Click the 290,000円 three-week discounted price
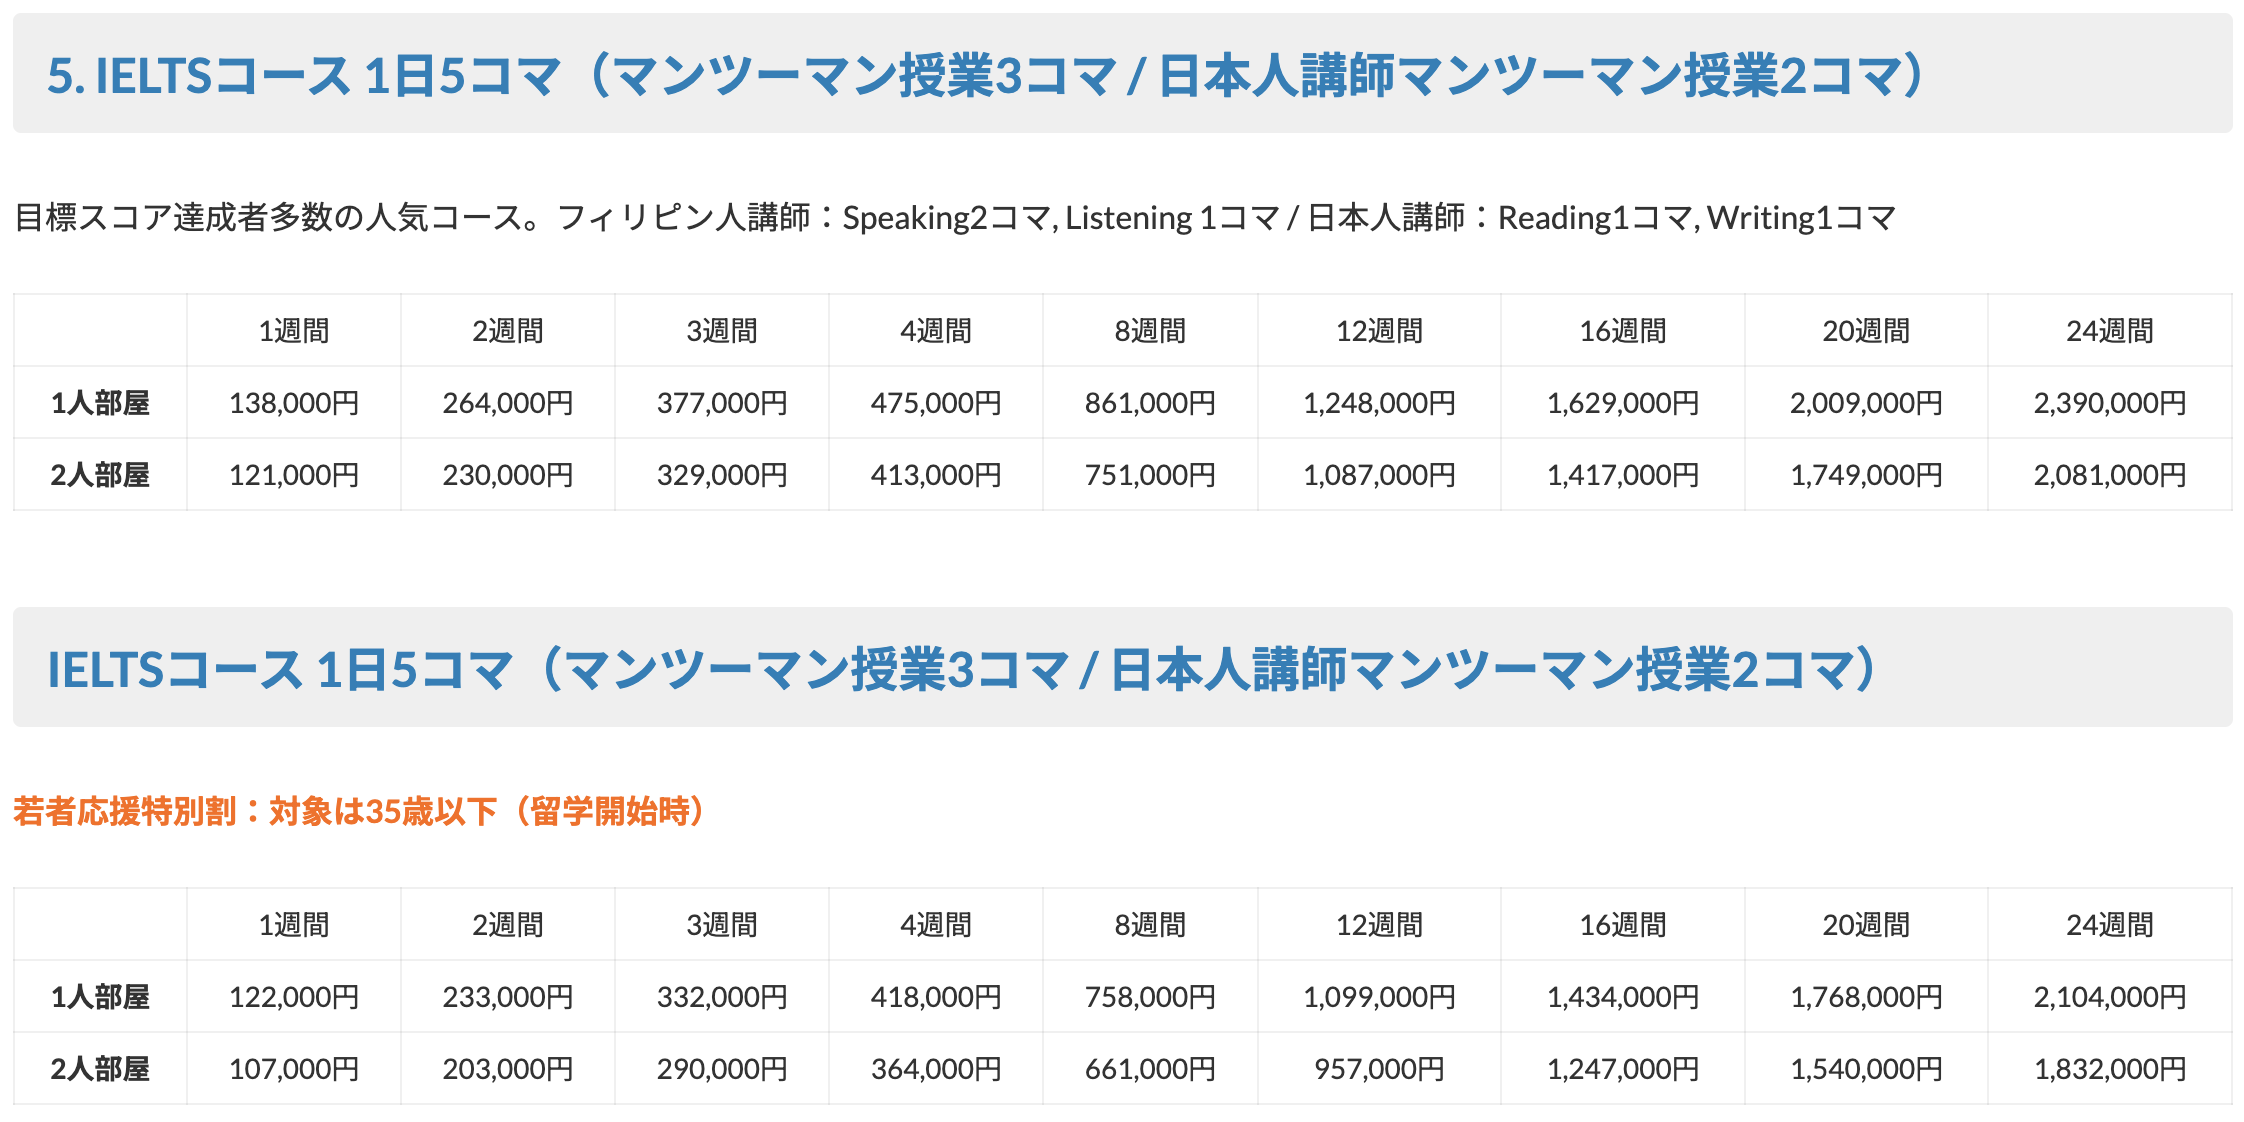Image resolution: width=2244 pixels, height=1122 pixels. (722, 1069)
